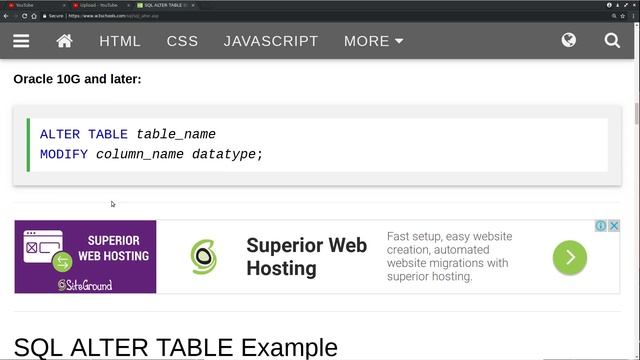
Task: Click the green arrow ad button
Action: pyautogui.click(x=570, y=257)
